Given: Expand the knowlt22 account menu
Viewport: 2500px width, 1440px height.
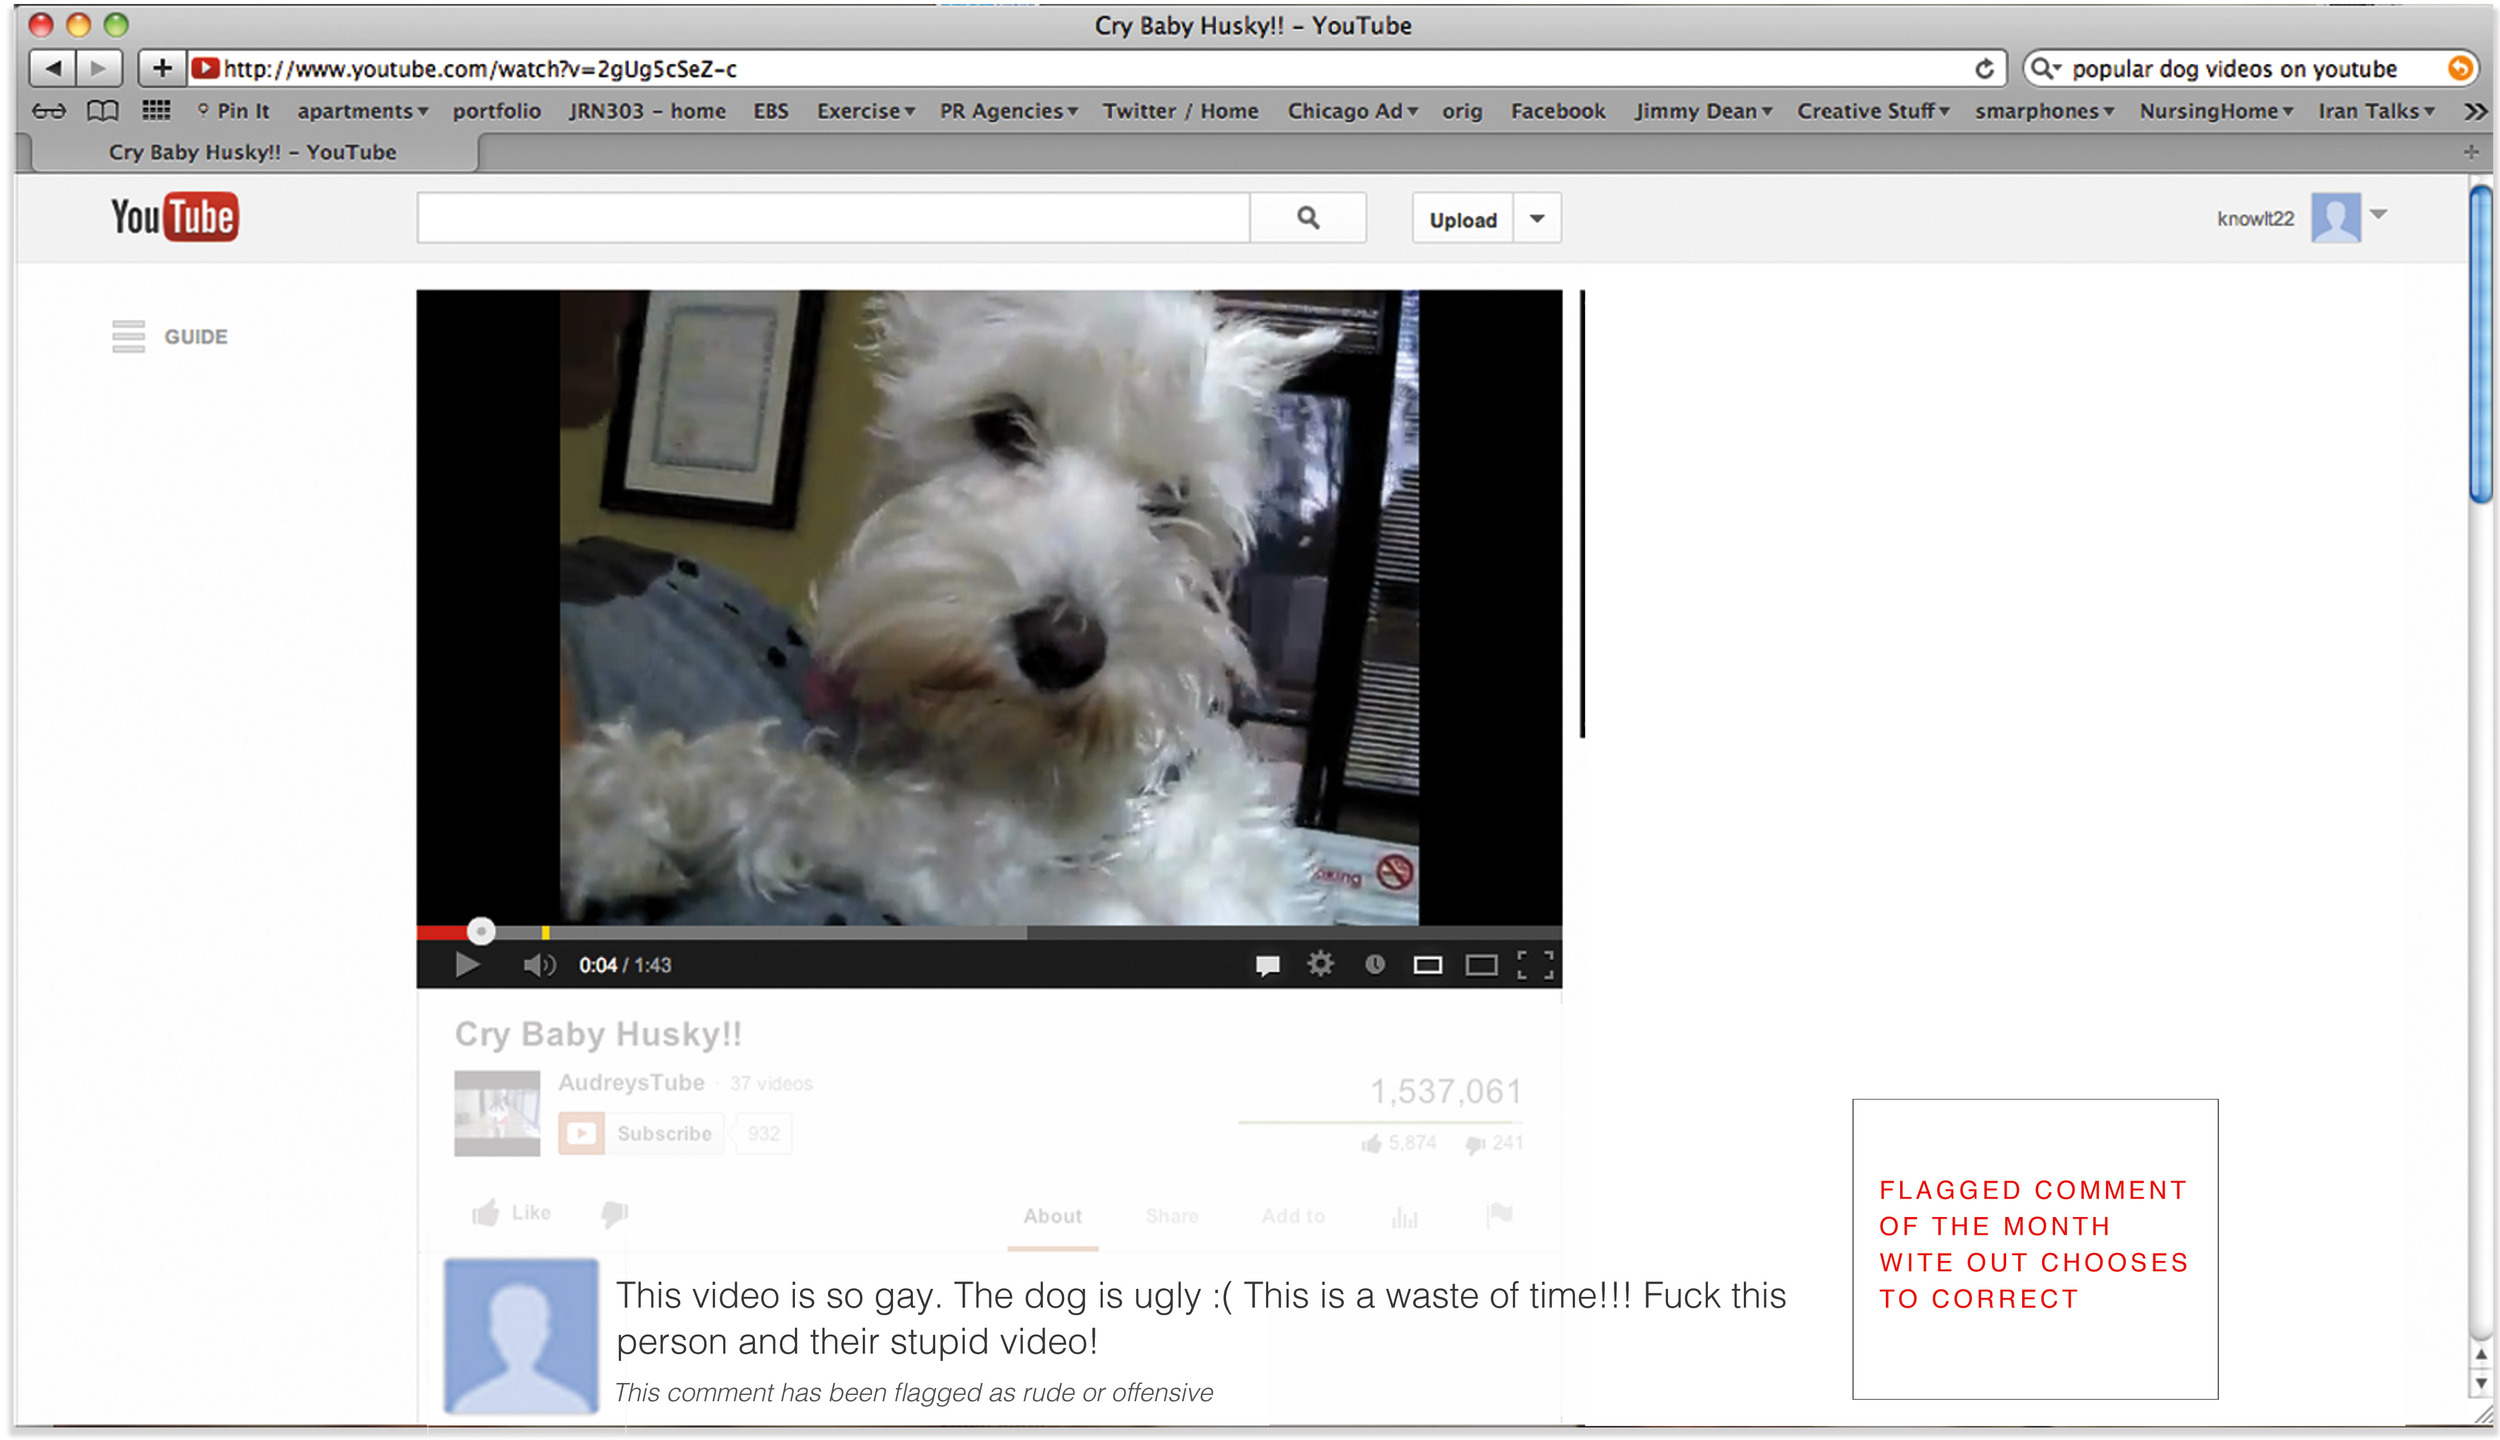Looking at the screenshot, I should pyautogui.click(x=2378, y=213).
